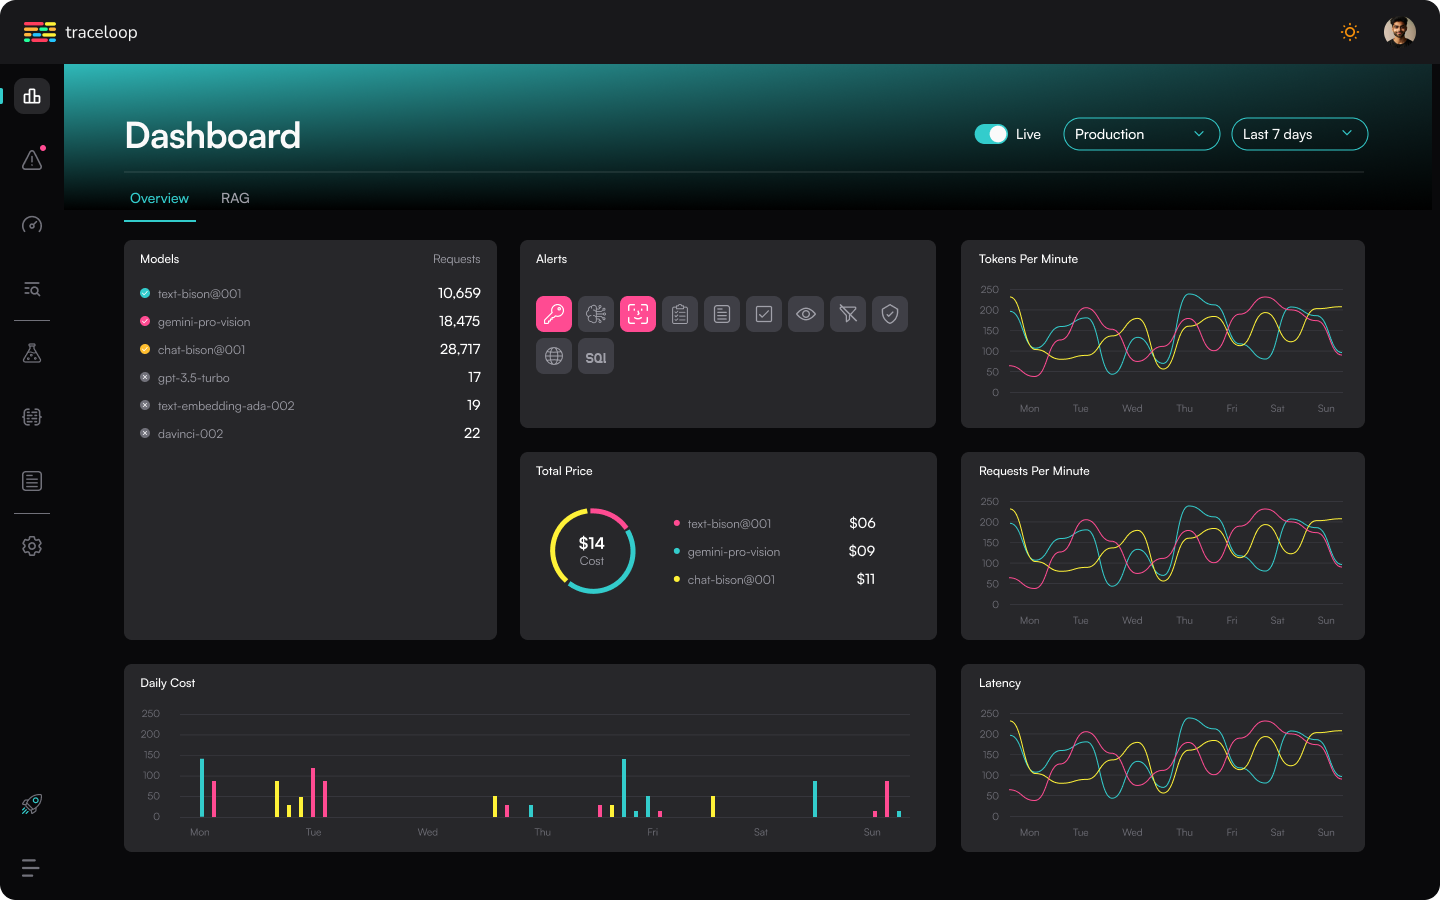Open the dashboard chart icon in sidebar
This screenshot has width=1440, height=900.
click(x=32, y=96)
